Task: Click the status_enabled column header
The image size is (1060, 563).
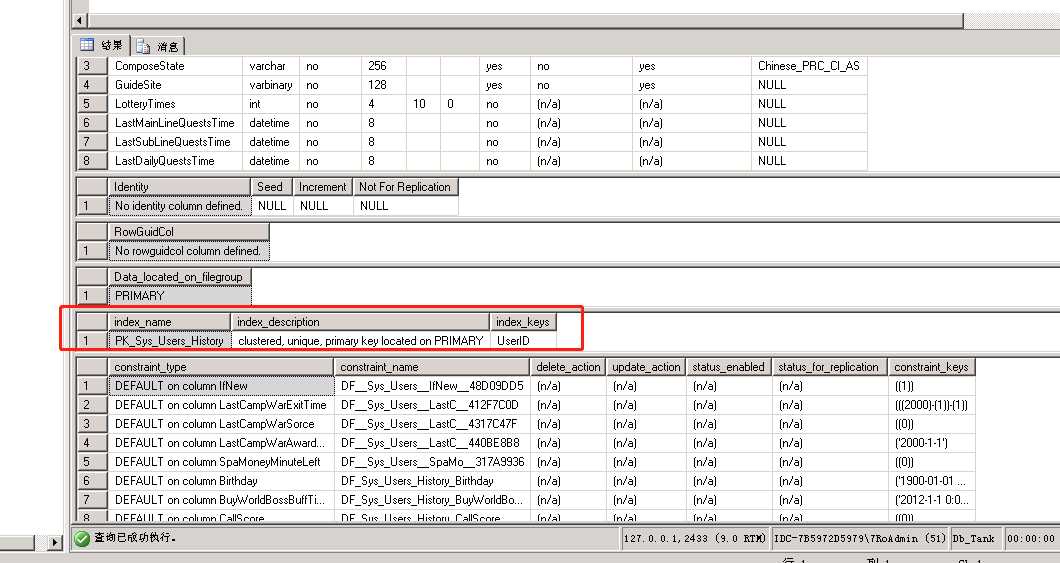Action: click(729, 366)
